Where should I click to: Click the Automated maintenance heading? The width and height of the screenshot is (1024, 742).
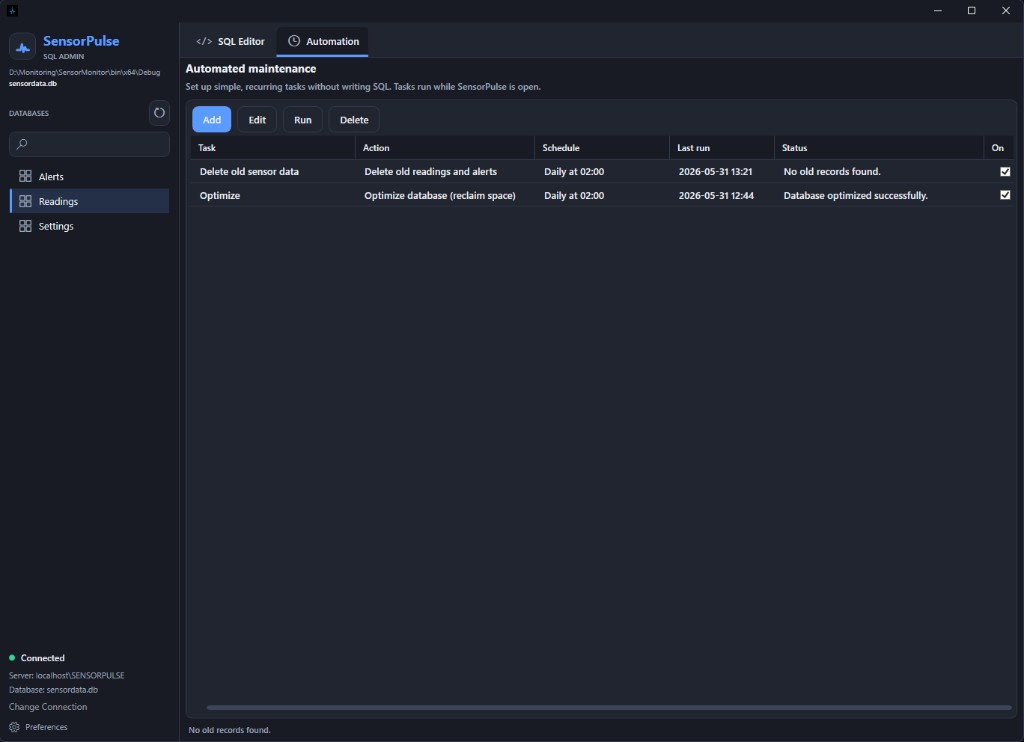251,69
